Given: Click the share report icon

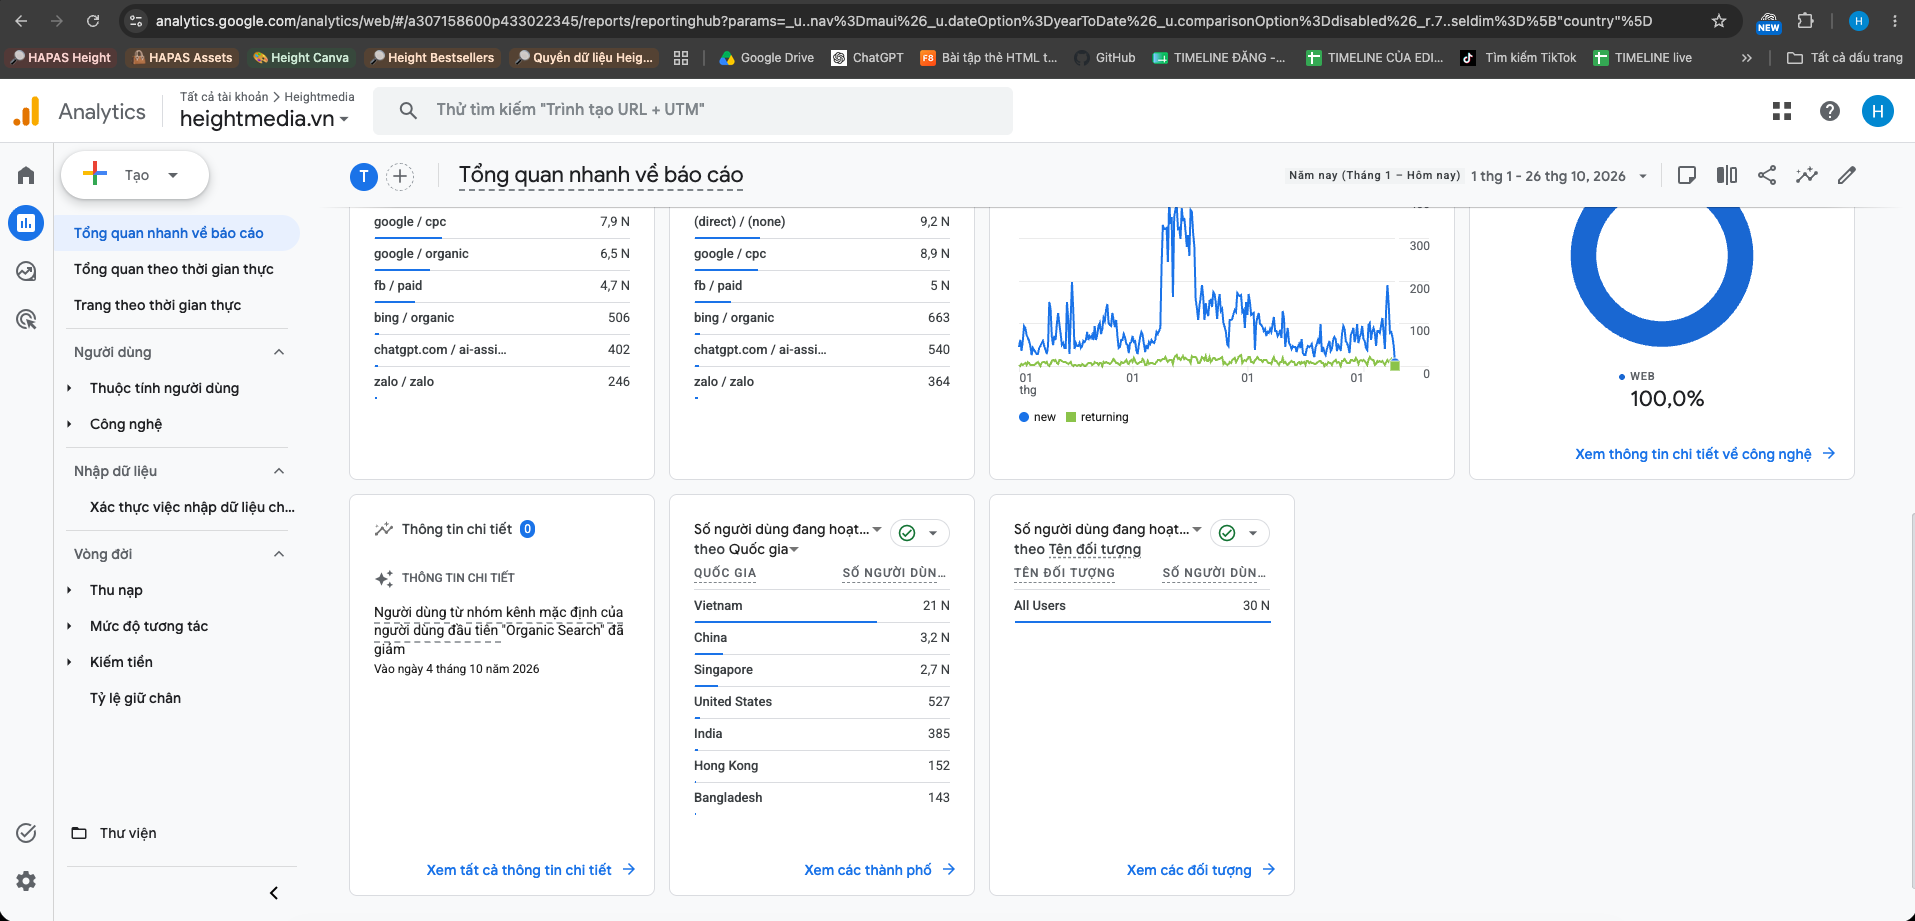Looking at the screenshot, I should (1767, 175).
